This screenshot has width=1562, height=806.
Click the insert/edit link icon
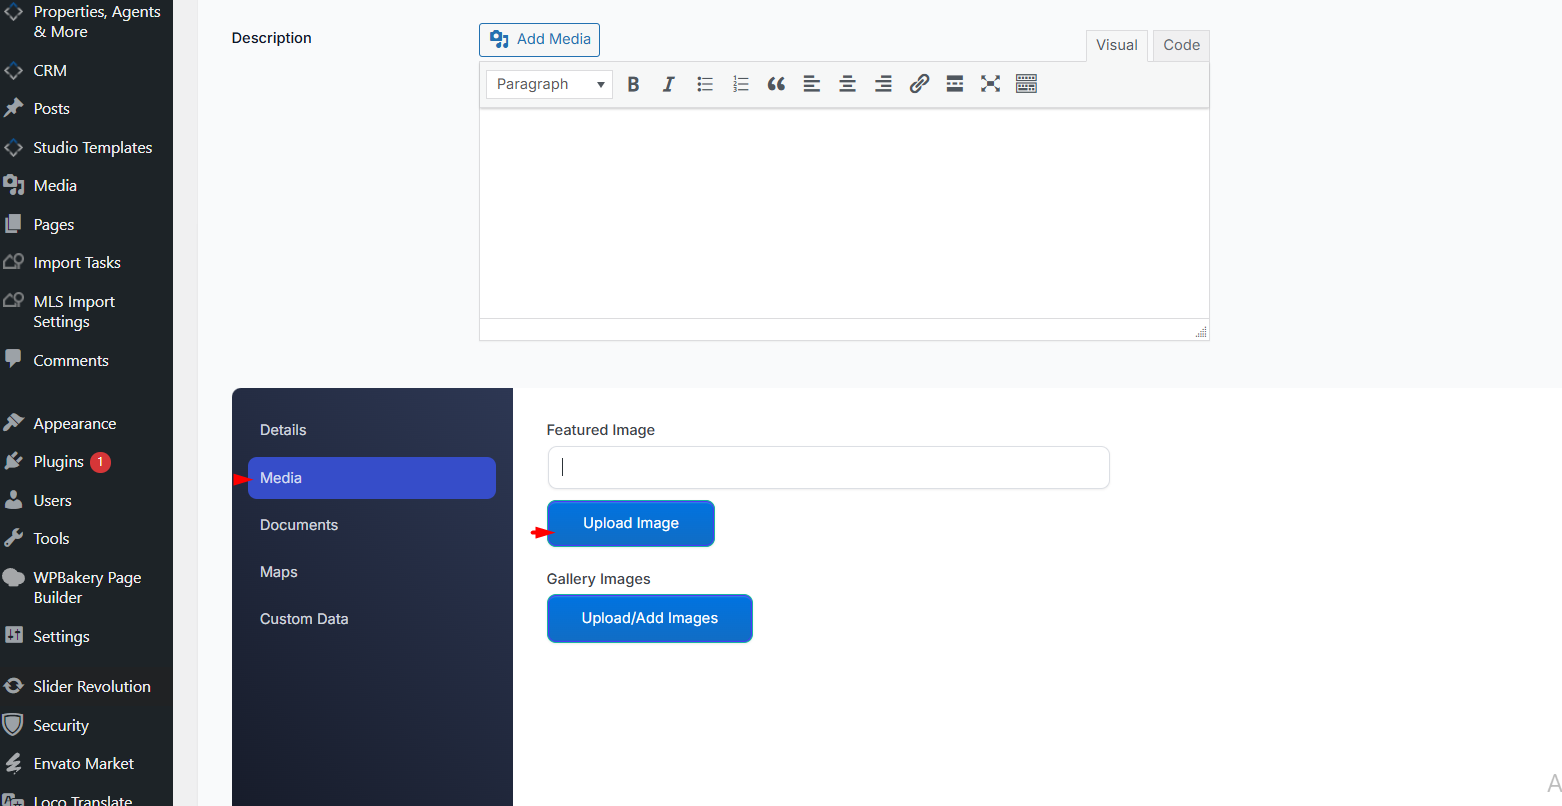click(919, 84)
